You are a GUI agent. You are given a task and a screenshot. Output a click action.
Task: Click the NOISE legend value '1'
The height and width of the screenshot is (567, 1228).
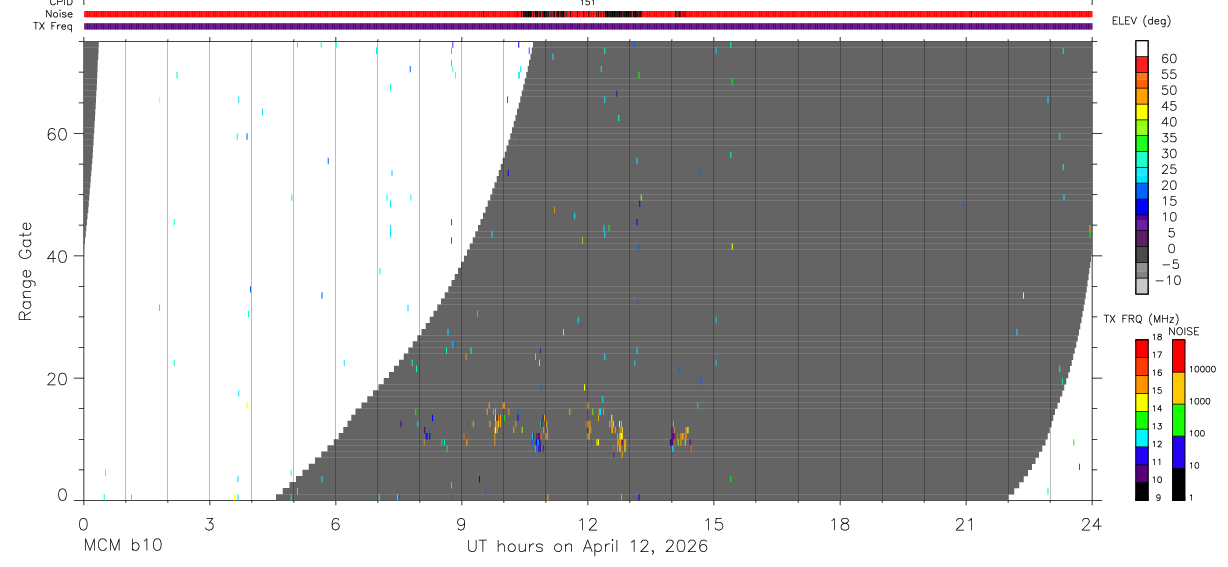tap(1192, 497)
